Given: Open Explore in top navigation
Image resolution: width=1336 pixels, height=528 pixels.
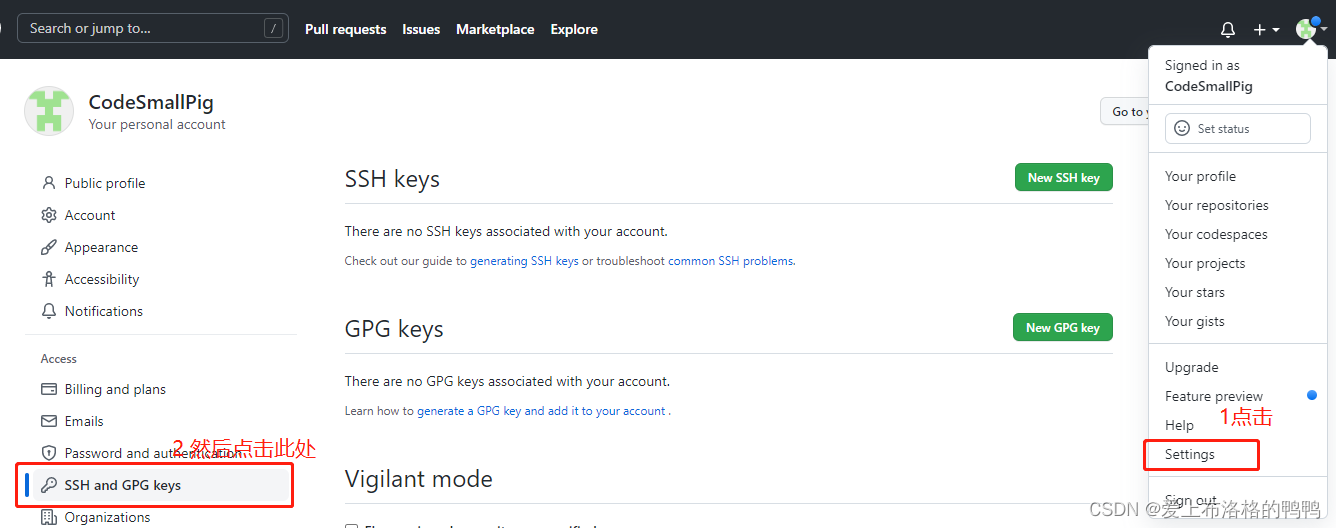Looking at the screenshot, I should (574, 29).
